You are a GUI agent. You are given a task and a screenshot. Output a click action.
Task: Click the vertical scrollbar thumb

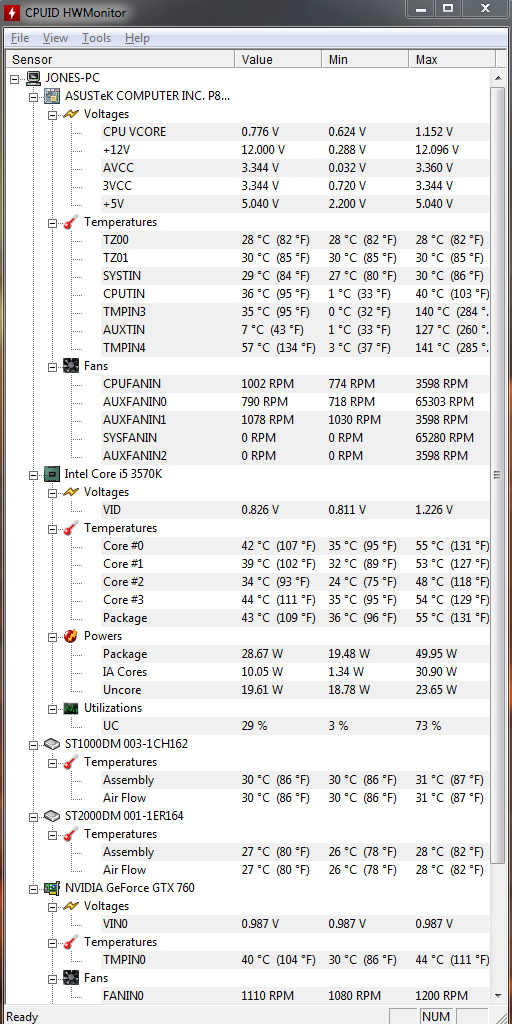(497, 475)
